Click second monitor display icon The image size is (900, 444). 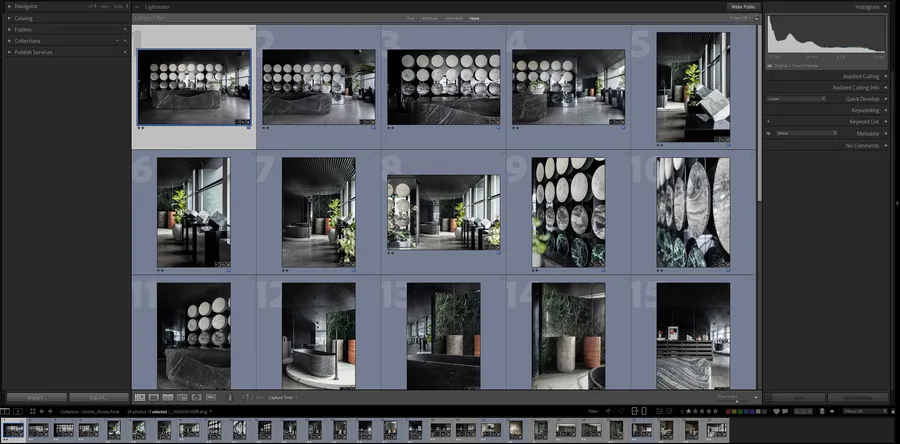tap(18, 411)
